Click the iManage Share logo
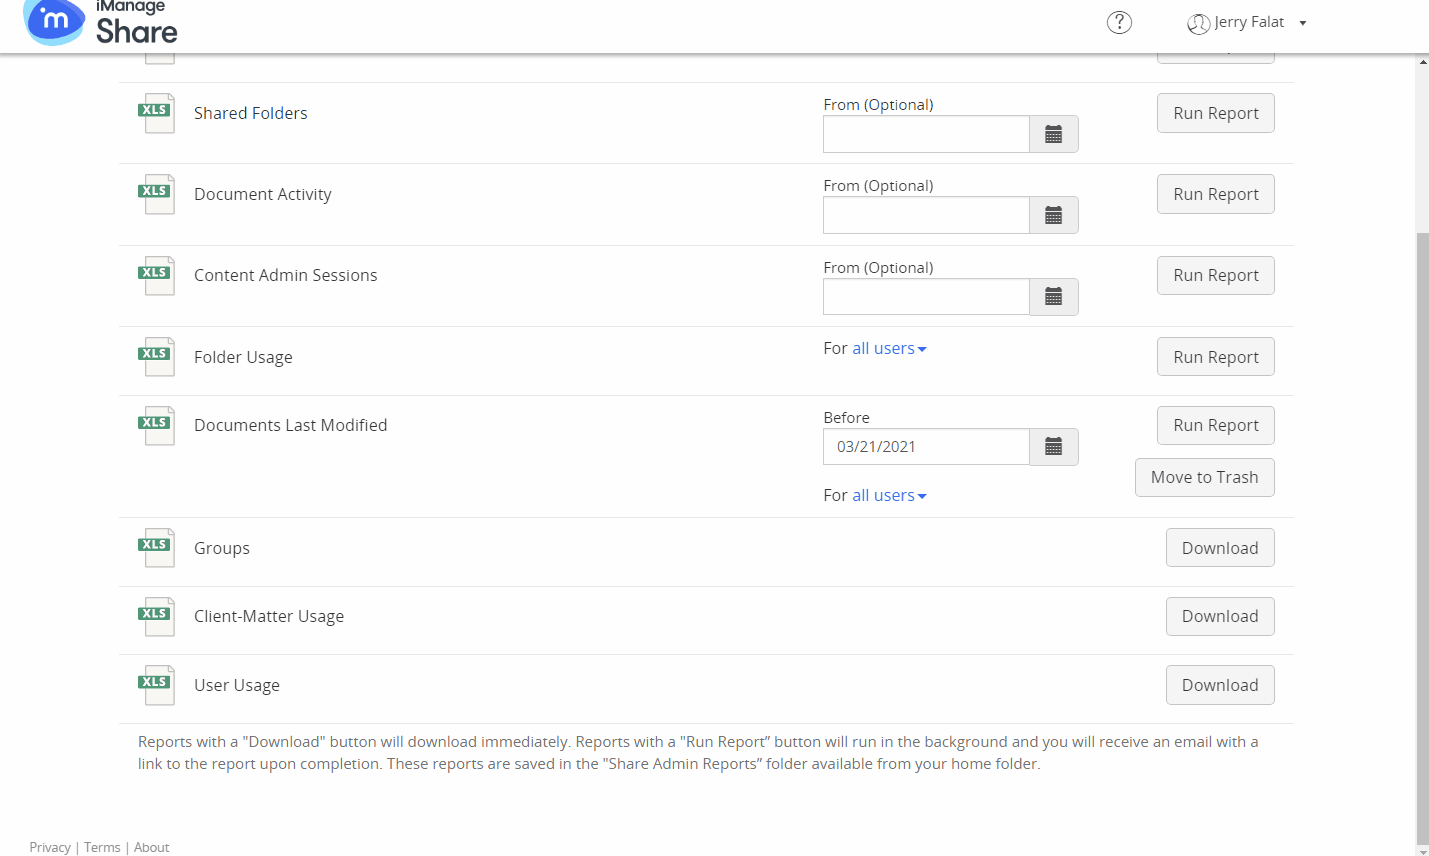 100,23
